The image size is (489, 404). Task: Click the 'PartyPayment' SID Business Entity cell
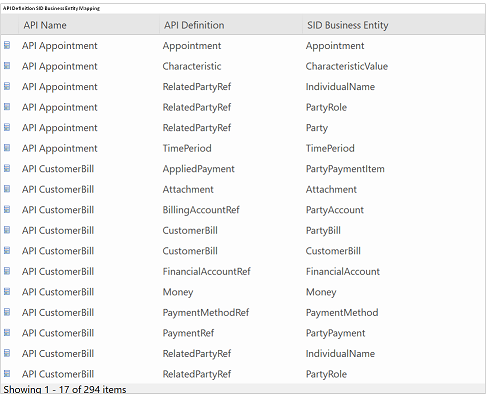point(335,333)
